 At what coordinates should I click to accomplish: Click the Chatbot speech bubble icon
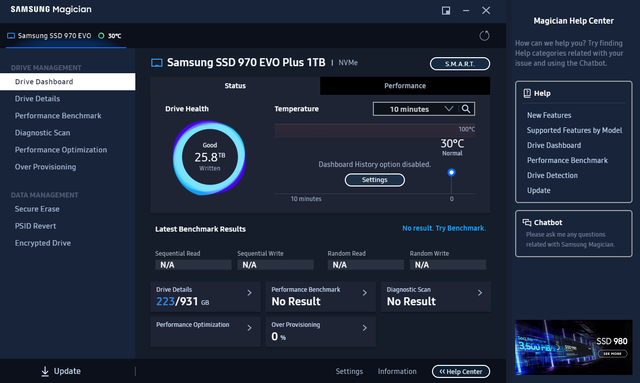pos(527,223)
